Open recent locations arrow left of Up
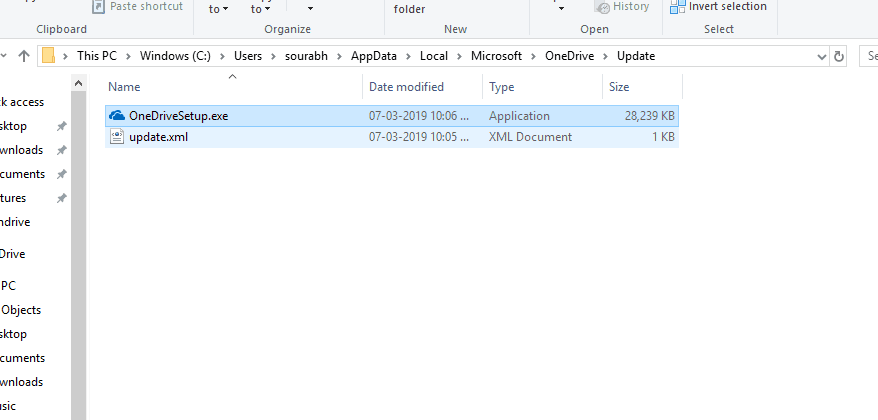The width and height of the screenshot is (878, 420). point(4,56)
